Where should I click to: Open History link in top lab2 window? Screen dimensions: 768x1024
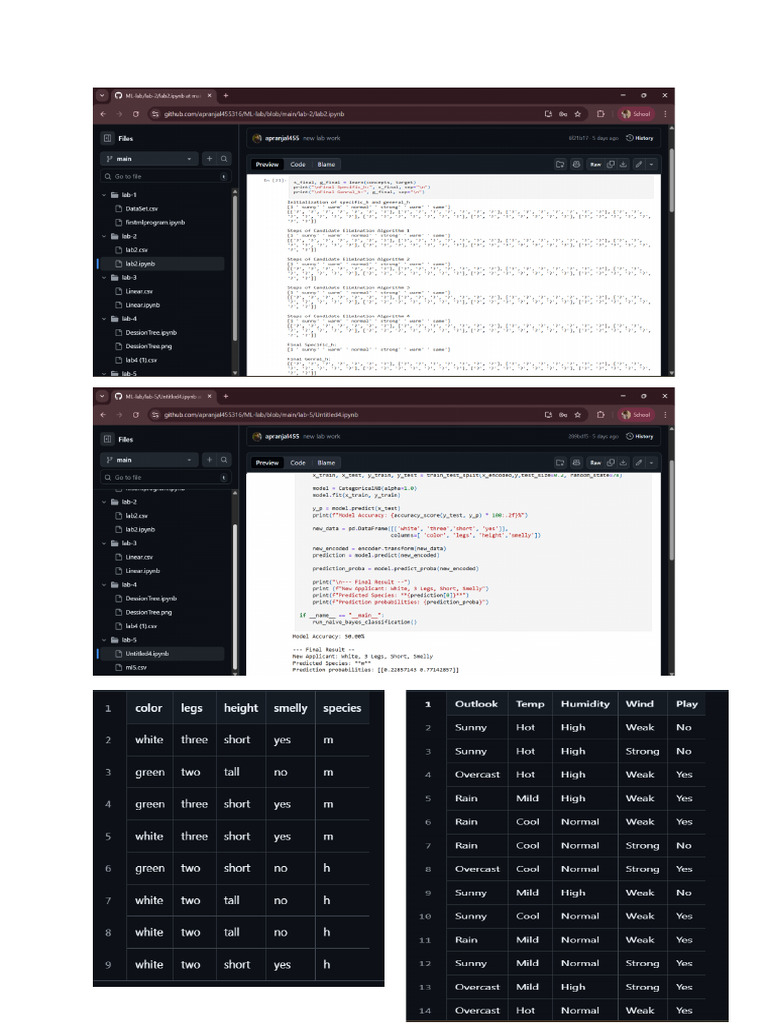[640, 138]
